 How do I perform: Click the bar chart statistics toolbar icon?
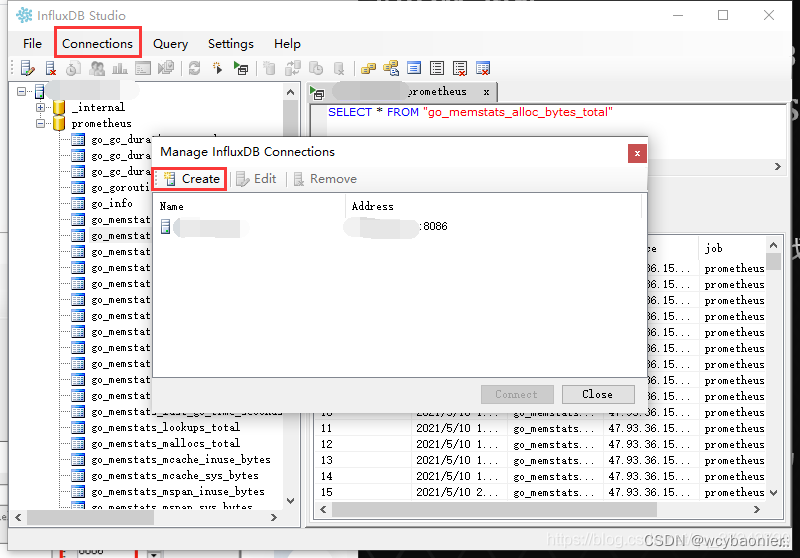(x=119, y=68)
